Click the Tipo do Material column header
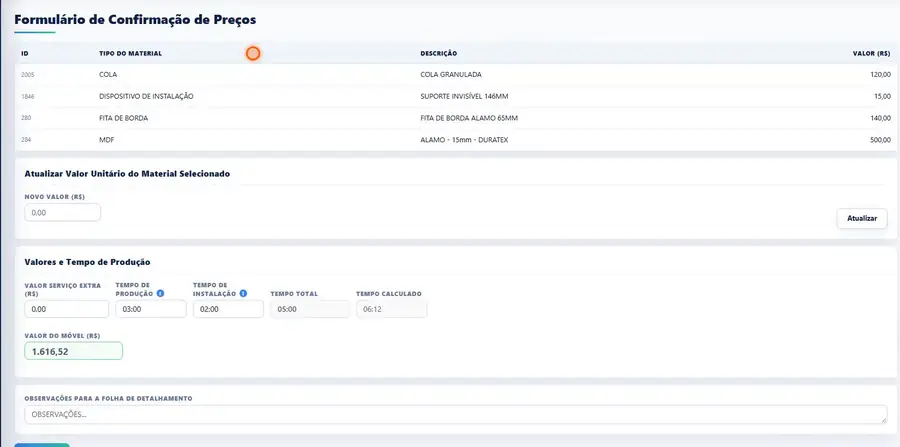Screen dimensions: 900x447 click(x=130, y=53)
